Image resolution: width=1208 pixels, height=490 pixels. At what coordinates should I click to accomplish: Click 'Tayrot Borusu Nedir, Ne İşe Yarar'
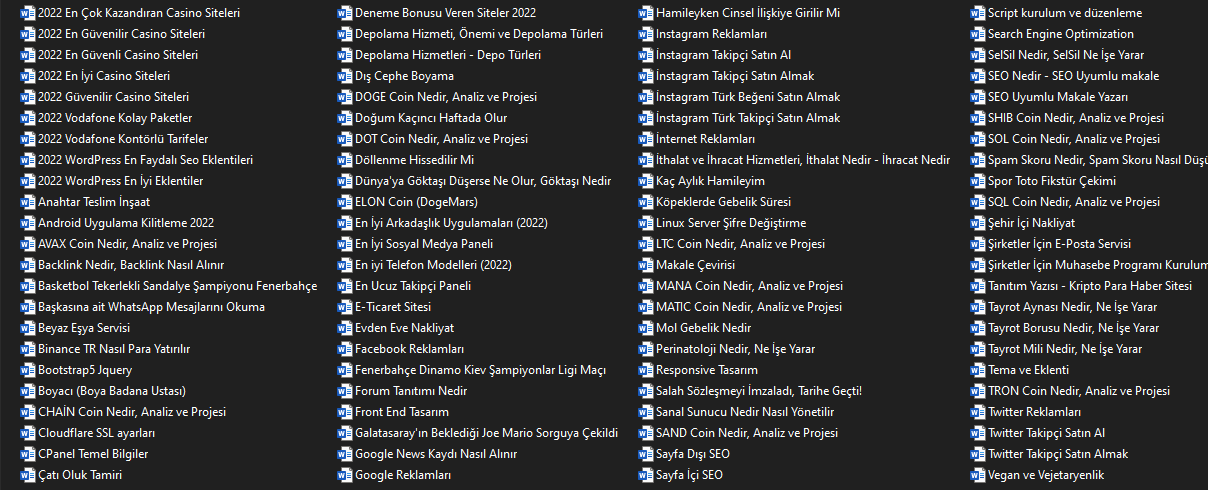[x=1074, y=328]
